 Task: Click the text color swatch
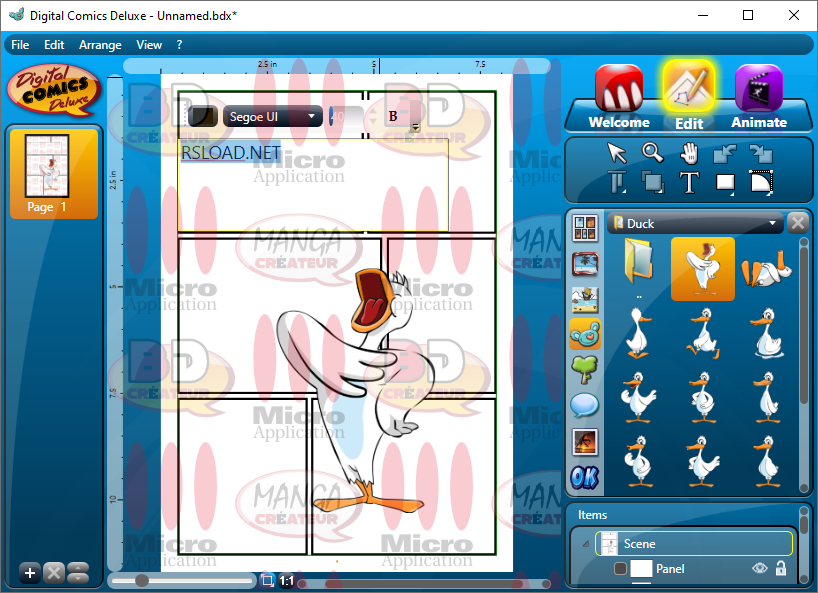click(202, 116)
